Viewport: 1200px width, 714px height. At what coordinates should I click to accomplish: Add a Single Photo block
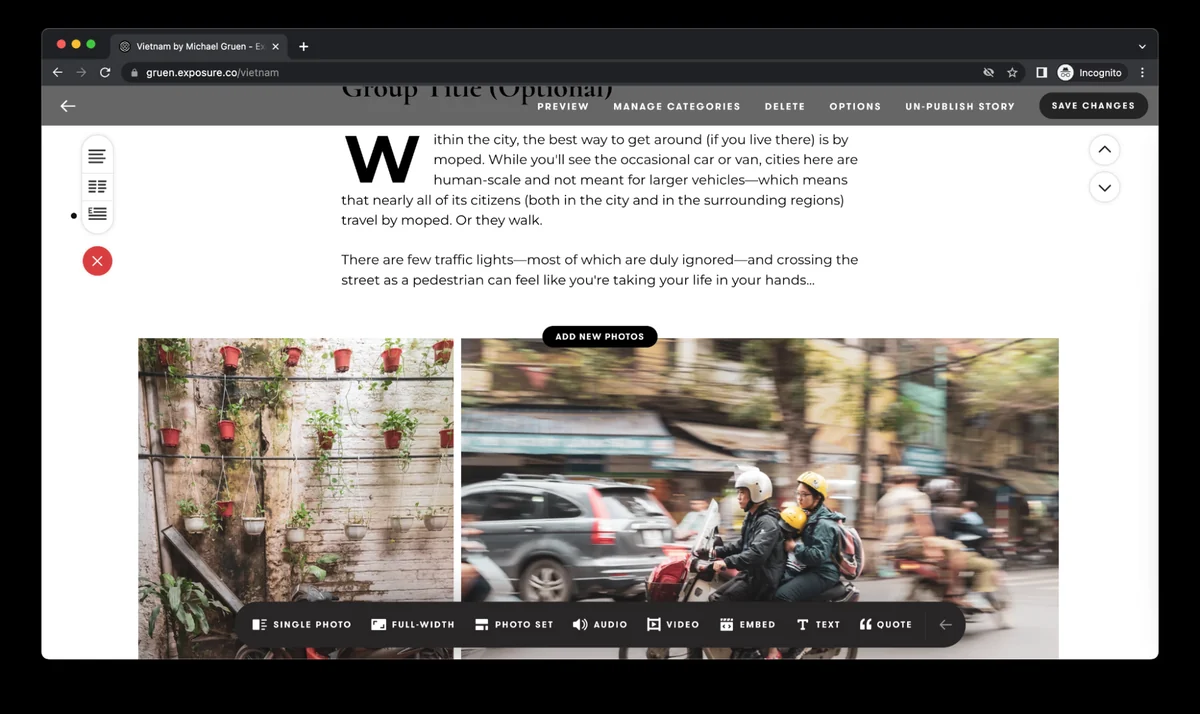click(x=301, y=624)
